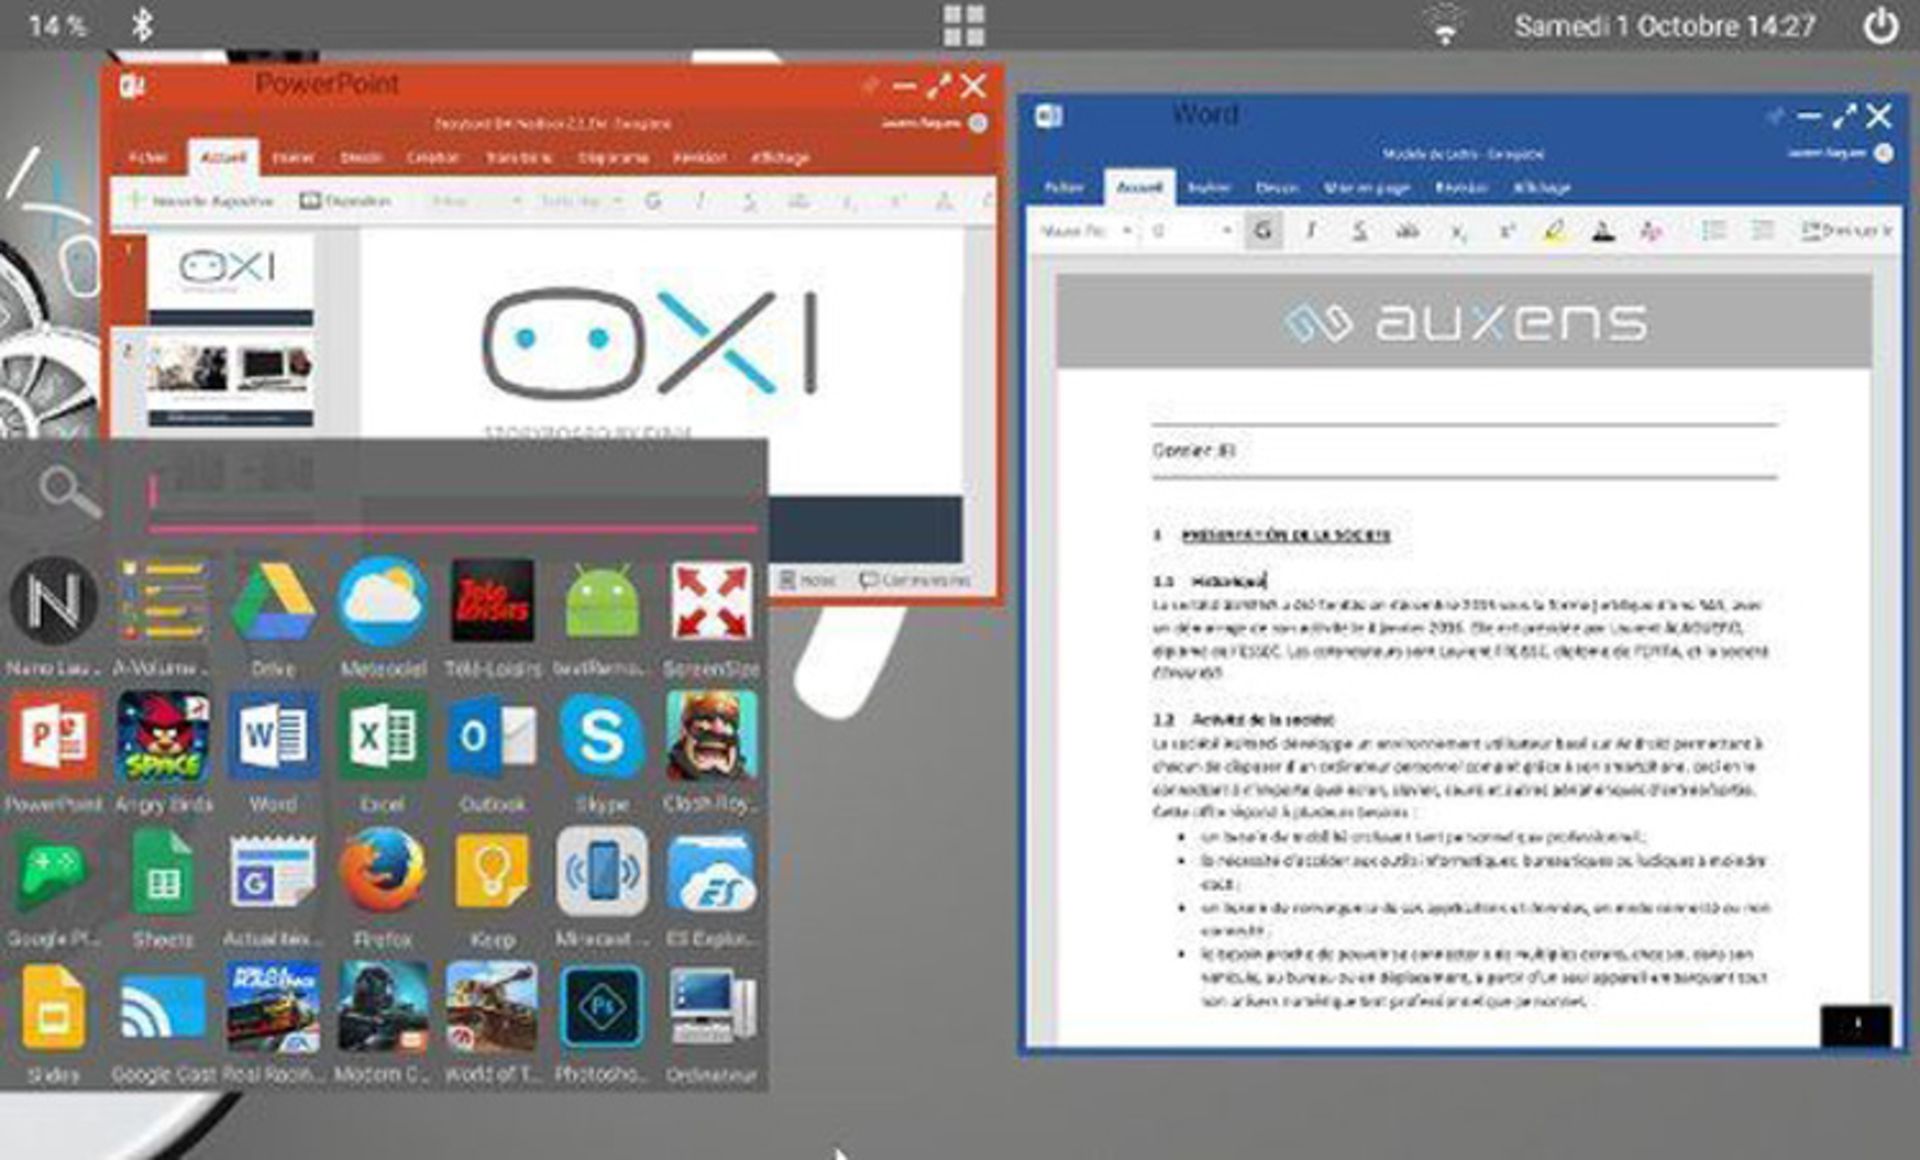Select slide 2 thumbnail in PowerPoint
This screenshot has width=1920, height=1160.
click(x=230, y=382)
